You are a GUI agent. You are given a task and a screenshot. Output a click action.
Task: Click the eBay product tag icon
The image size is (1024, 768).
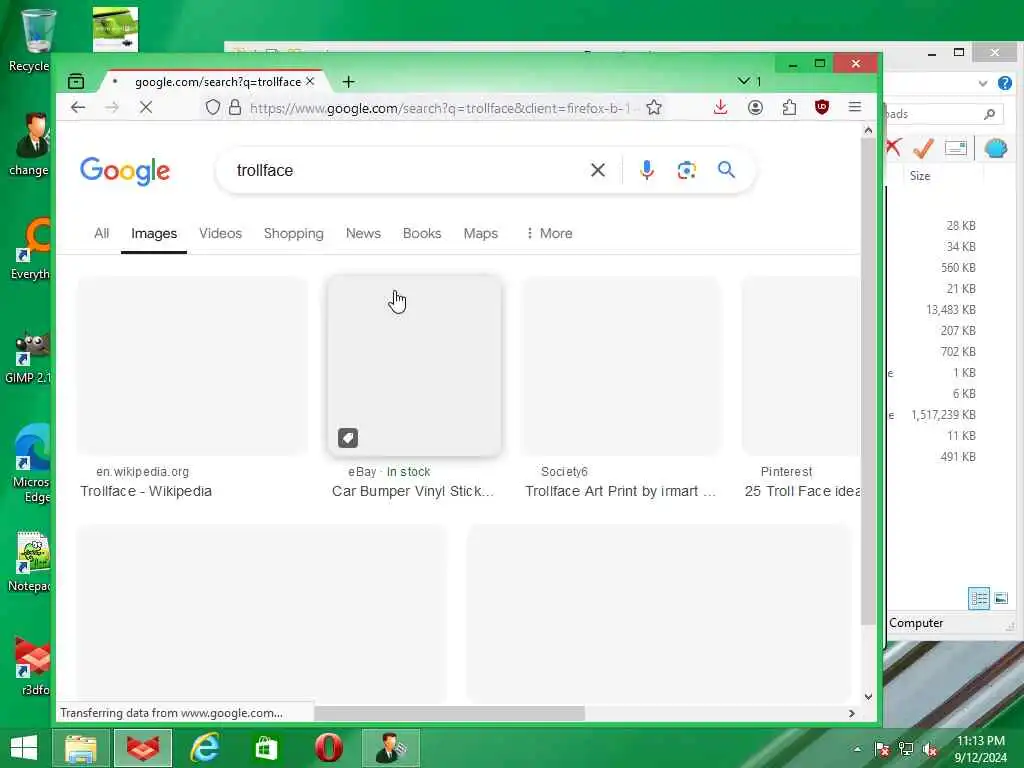348,438
